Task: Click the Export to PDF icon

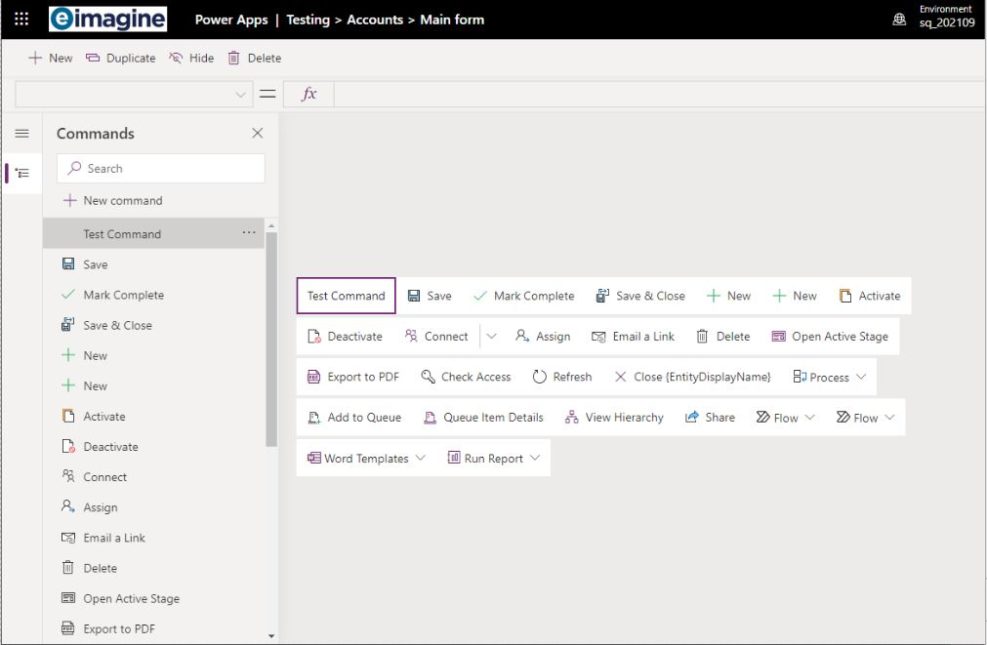Action: coord(314,376)
